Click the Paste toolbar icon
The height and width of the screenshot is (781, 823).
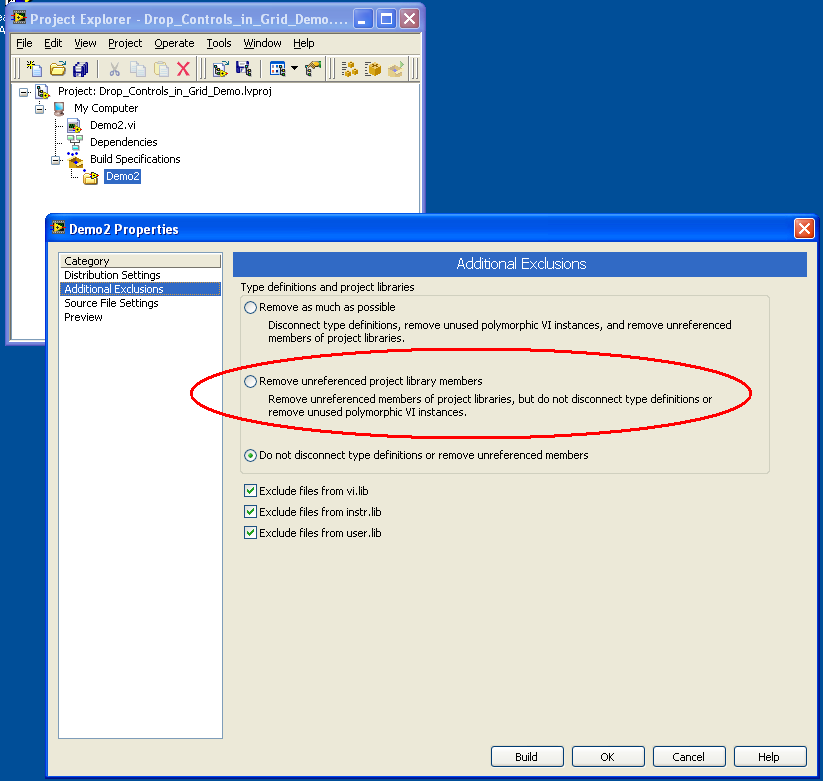(161, 69)
